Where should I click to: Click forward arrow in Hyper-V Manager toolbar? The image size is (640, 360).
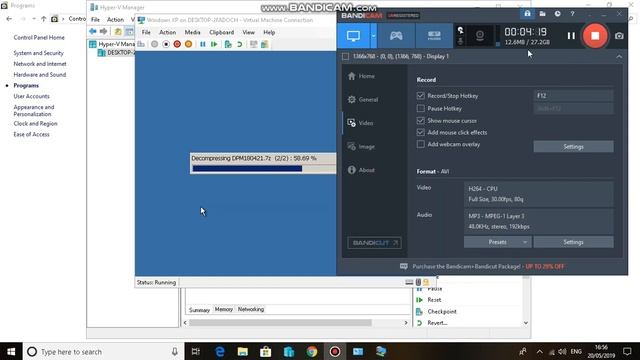click(x=104, y=31)
